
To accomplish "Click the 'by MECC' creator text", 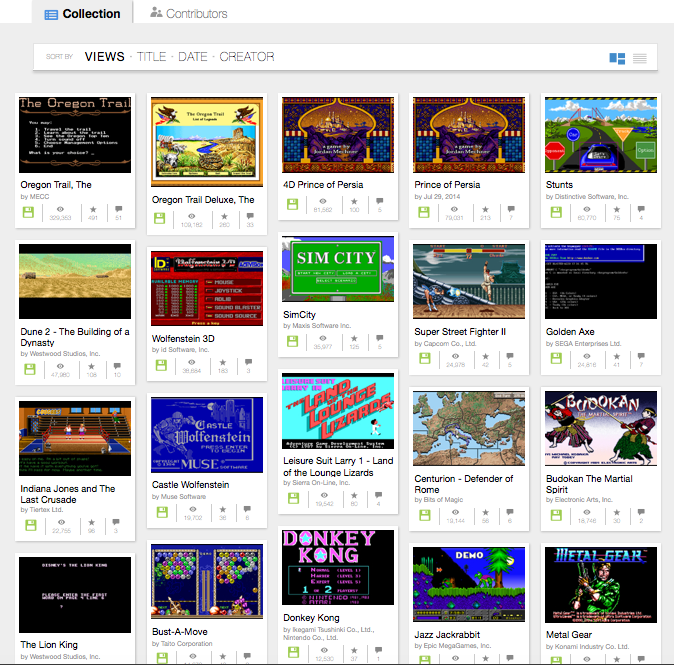I will pos(35,196).
